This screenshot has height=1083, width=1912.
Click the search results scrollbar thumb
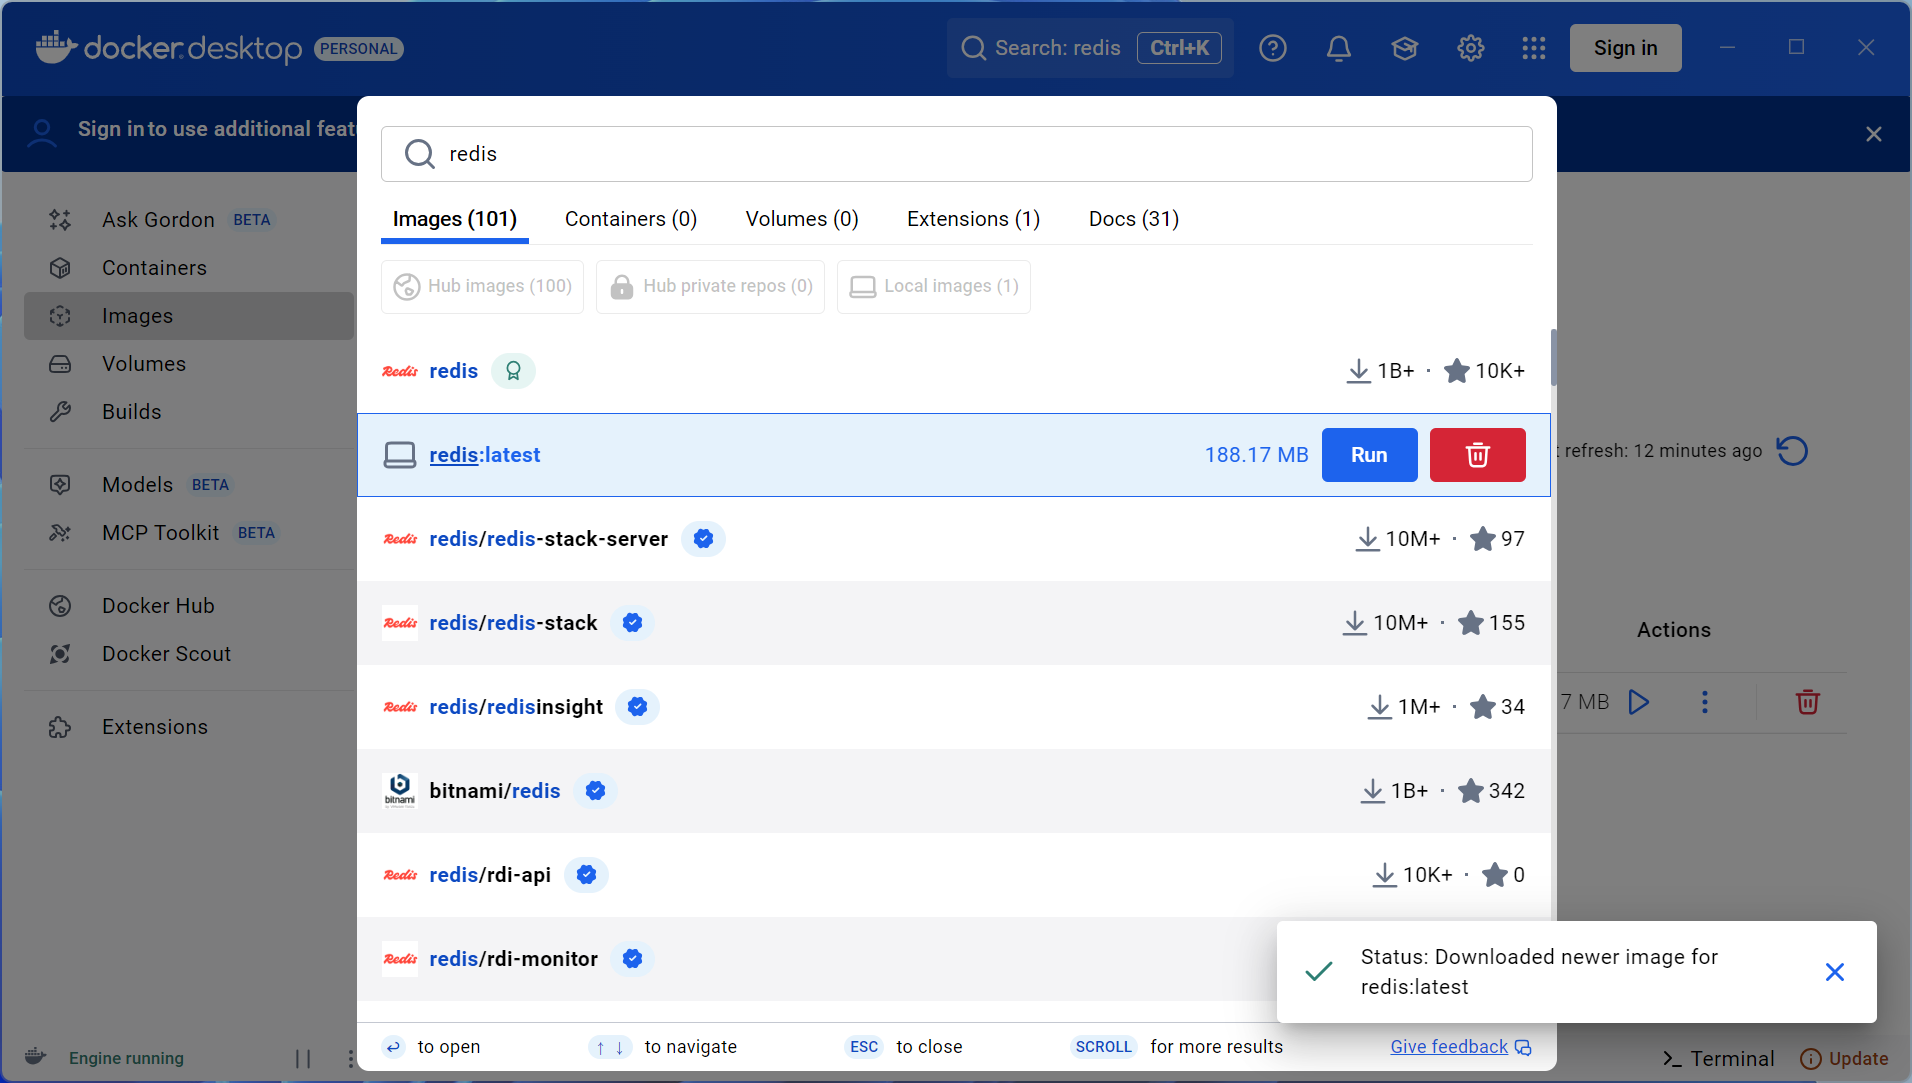click(1553, 357)
